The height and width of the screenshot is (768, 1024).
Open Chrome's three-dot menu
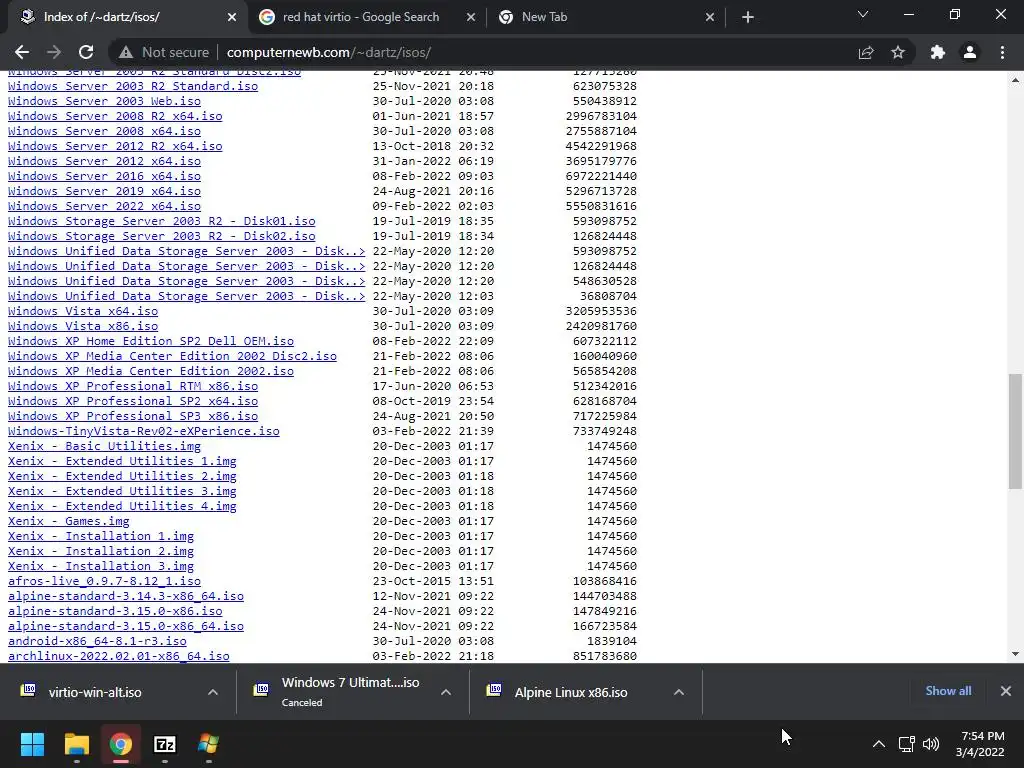point(1002,52)
